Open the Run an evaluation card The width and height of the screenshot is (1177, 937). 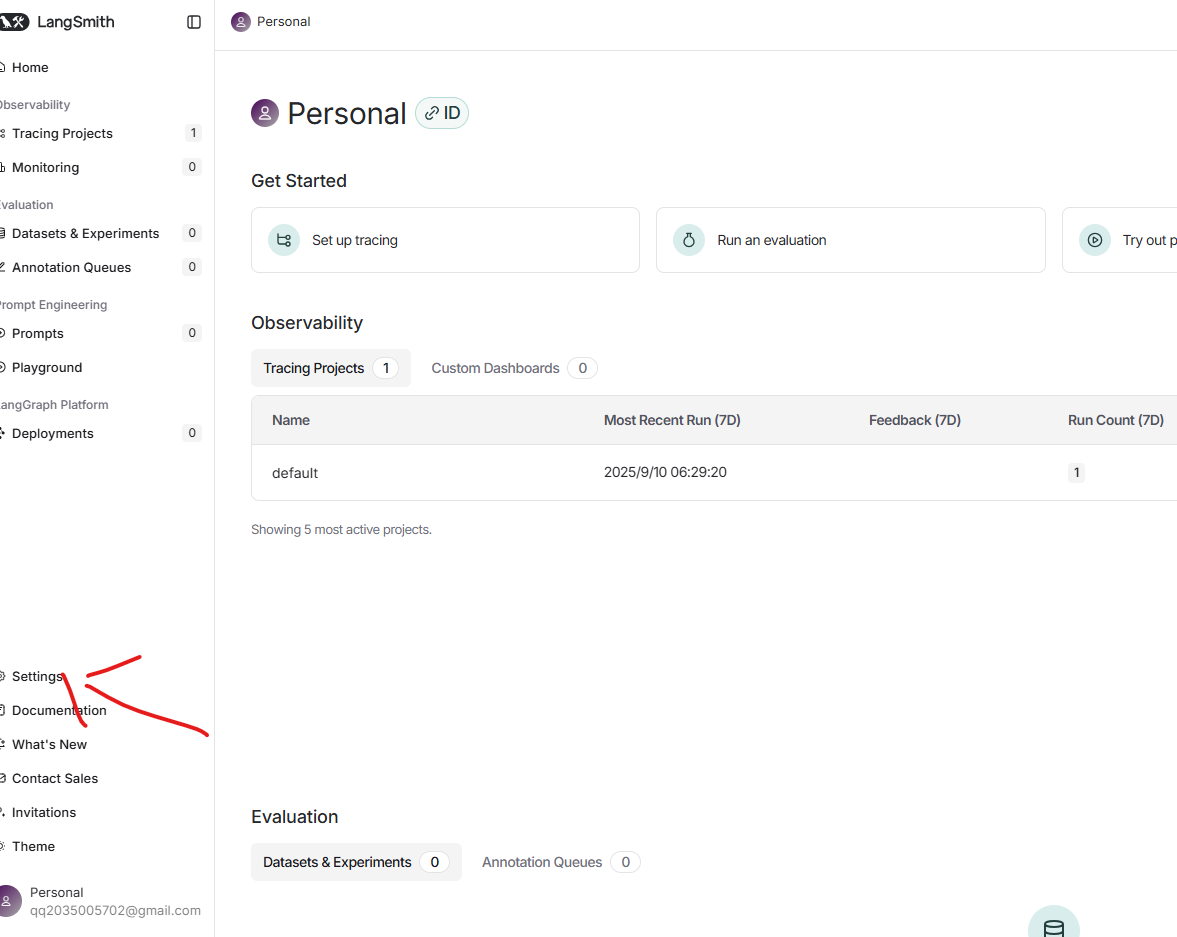pyautogui.click(x=850, y=240)
